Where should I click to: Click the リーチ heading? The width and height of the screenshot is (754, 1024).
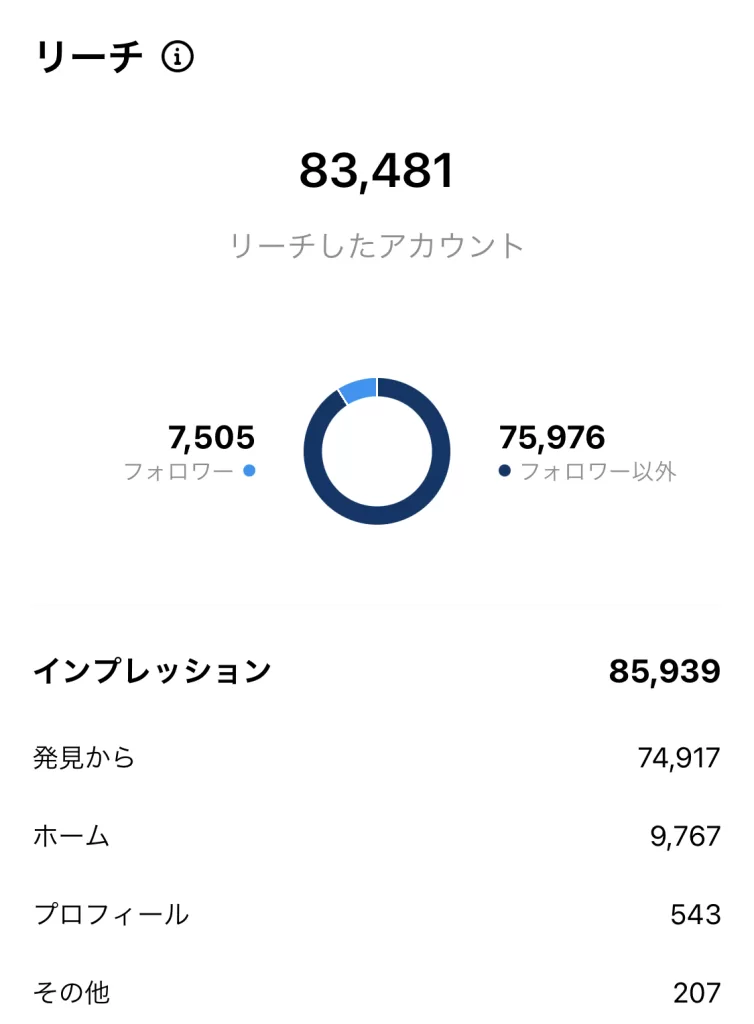pos(89,58)
